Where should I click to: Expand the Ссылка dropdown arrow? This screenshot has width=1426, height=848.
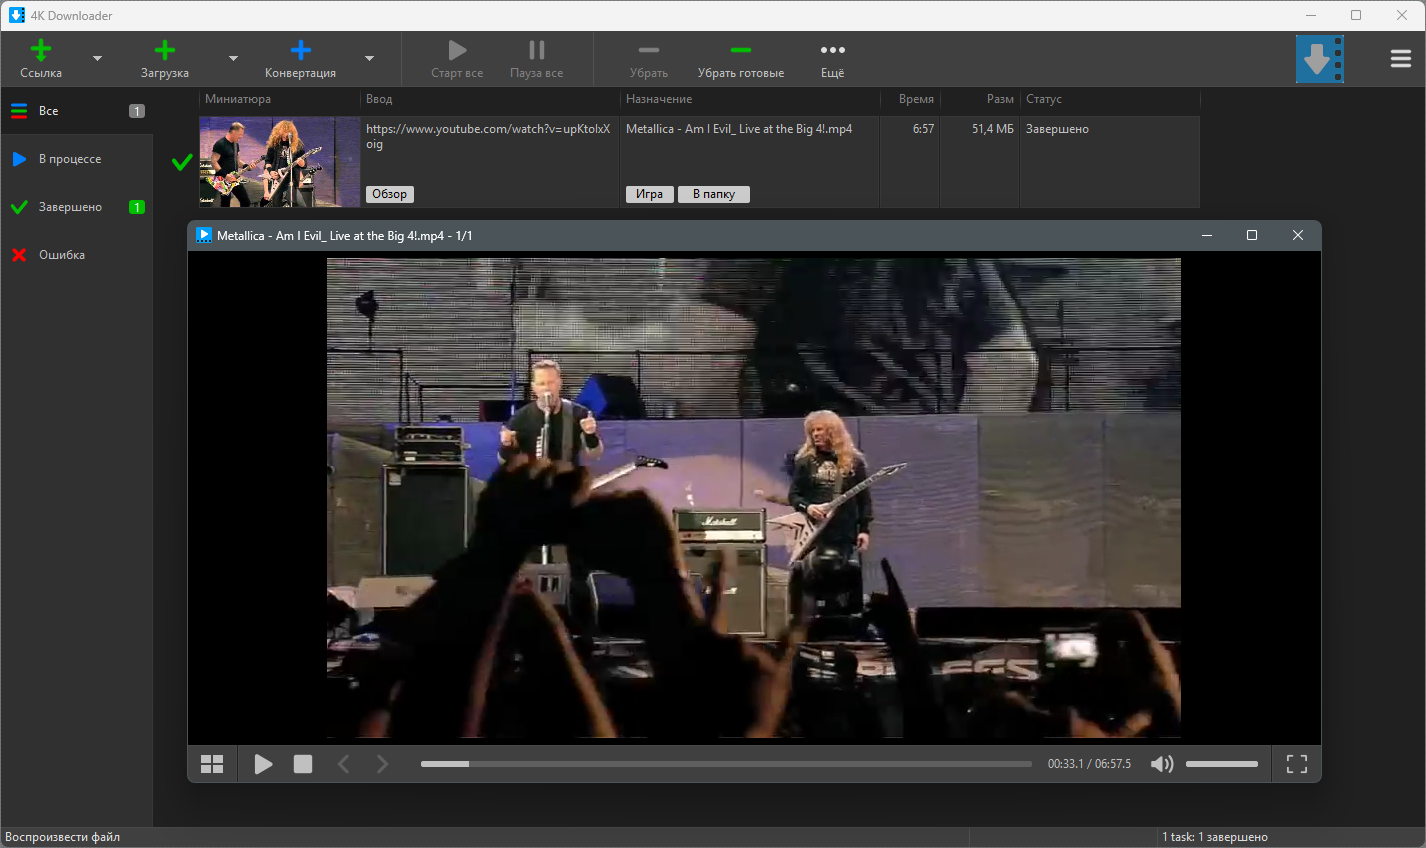point(97,58)
